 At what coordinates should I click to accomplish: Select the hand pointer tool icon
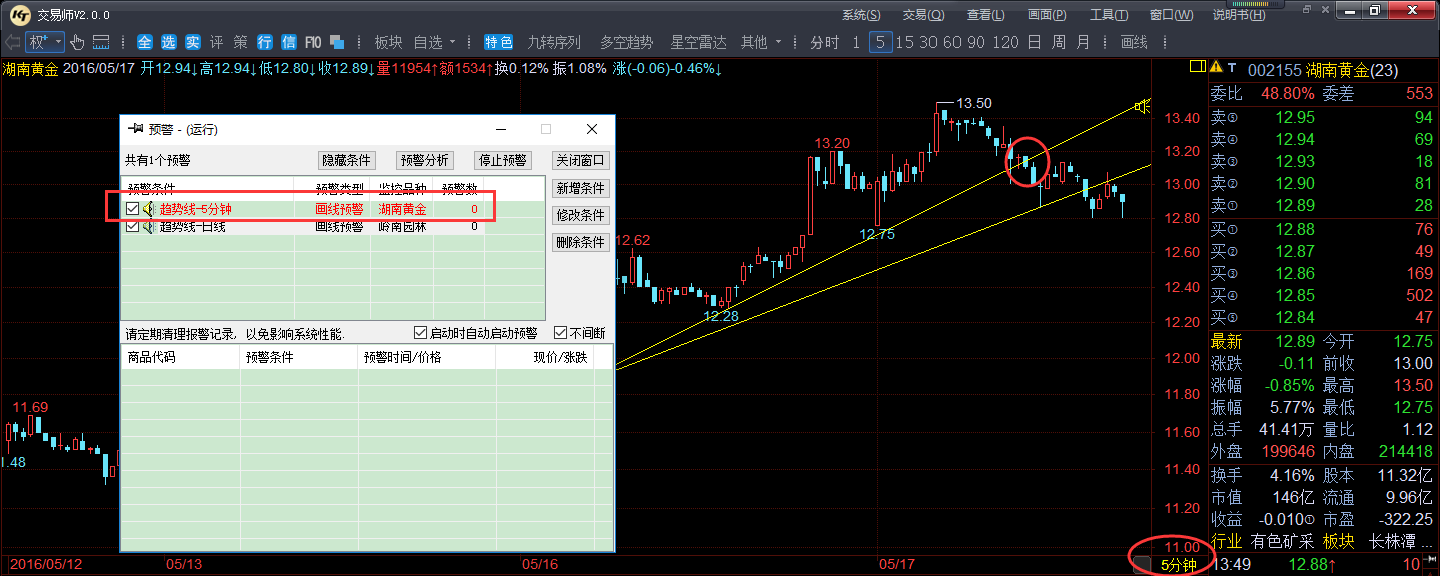(77, 42)
